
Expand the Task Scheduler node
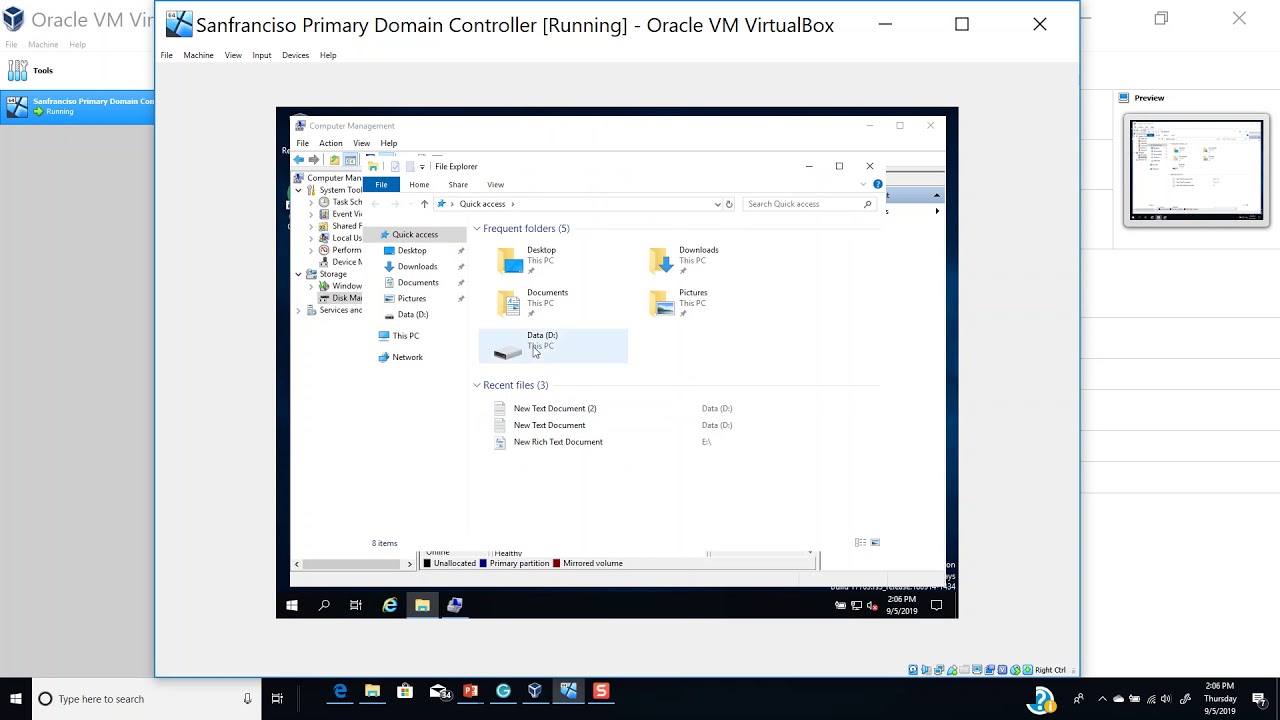(310, 202)
